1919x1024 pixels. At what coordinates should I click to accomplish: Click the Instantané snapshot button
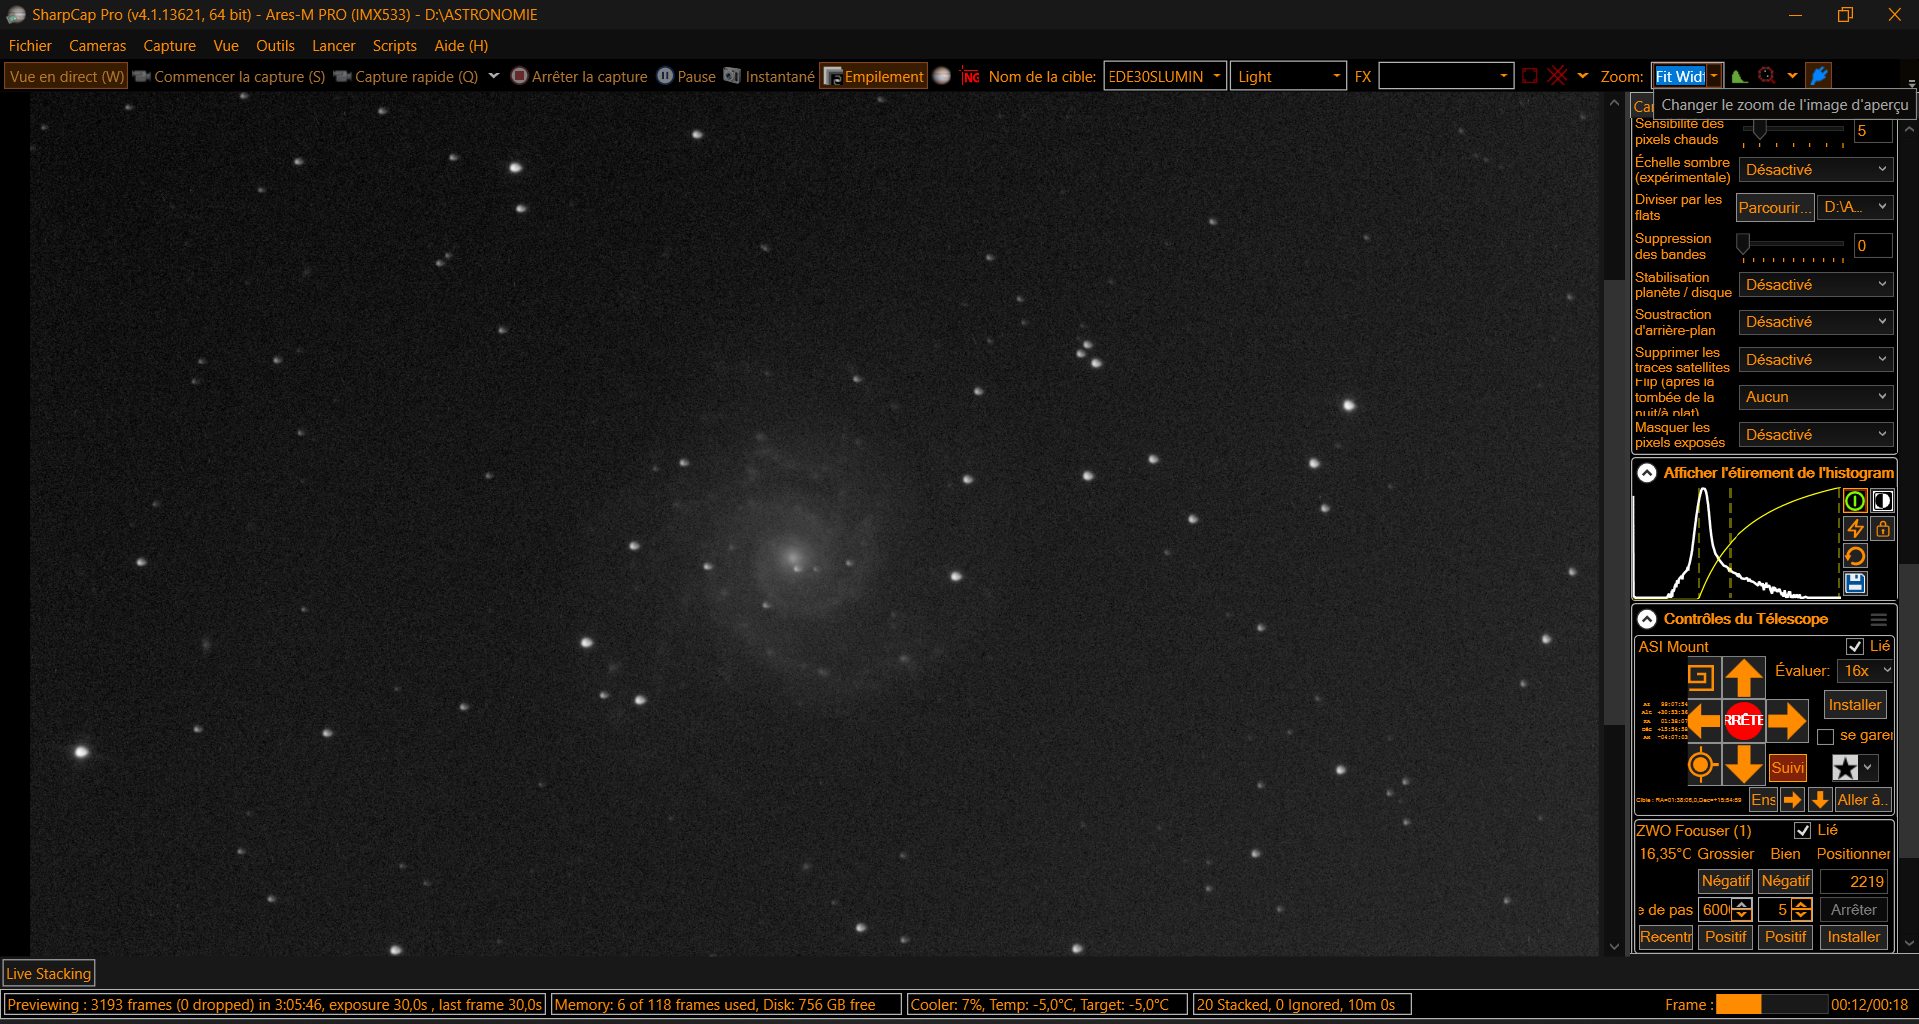click(769, 76)
